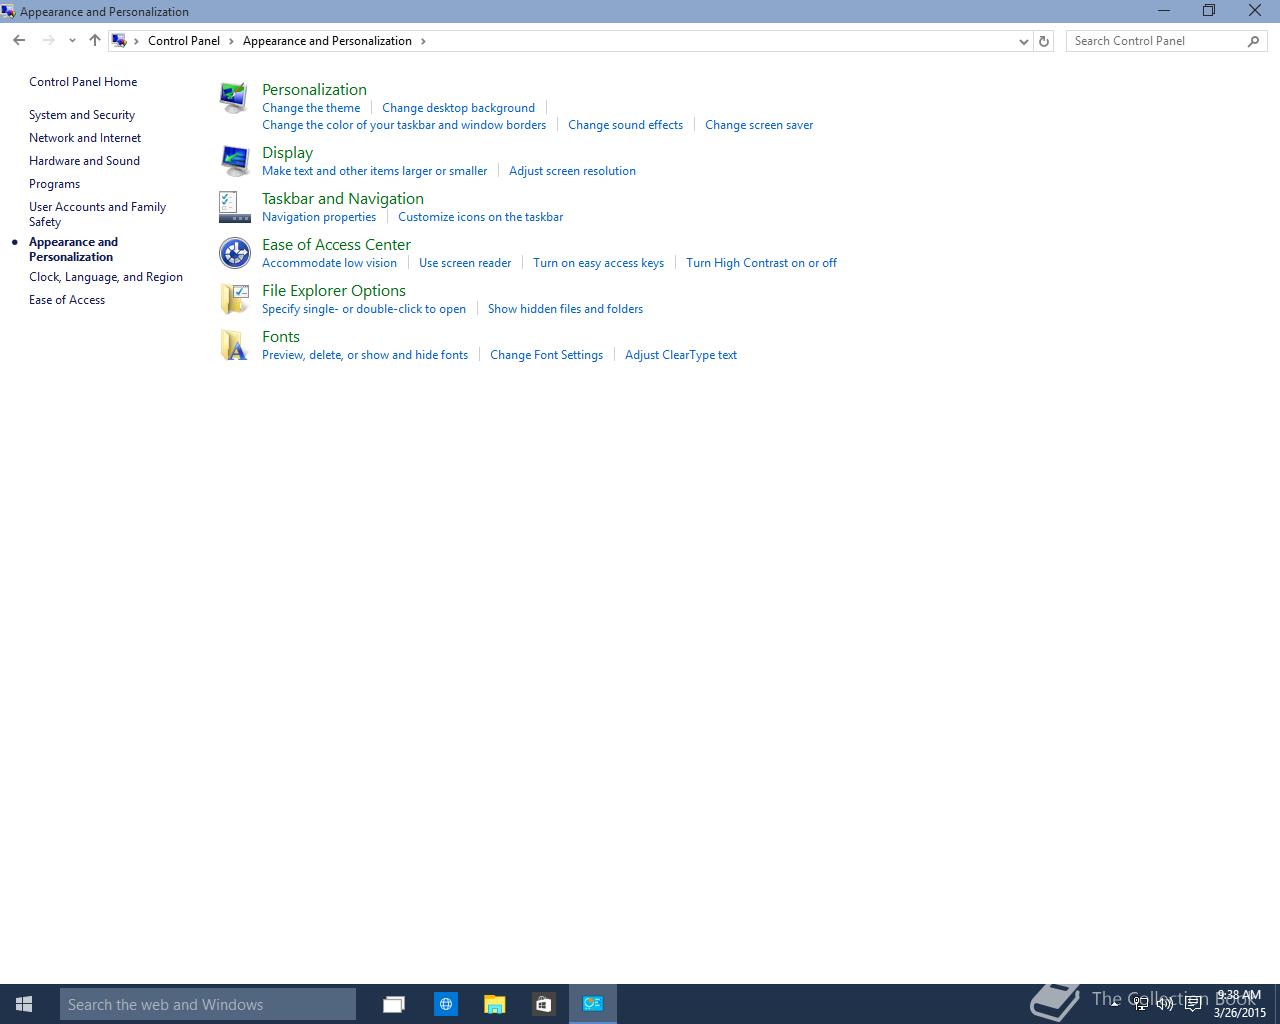This screenshot has width=1280, height=1024.
Task: Open Navigation properties
Action: [319, 217]
